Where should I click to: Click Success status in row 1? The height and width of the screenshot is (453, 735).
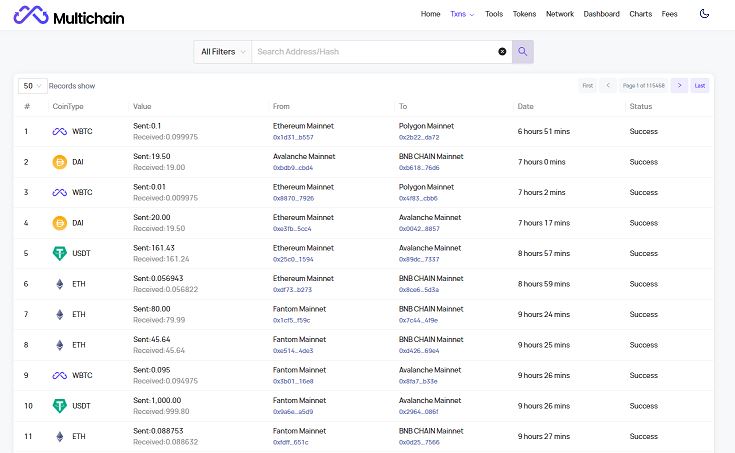(644, 131)
